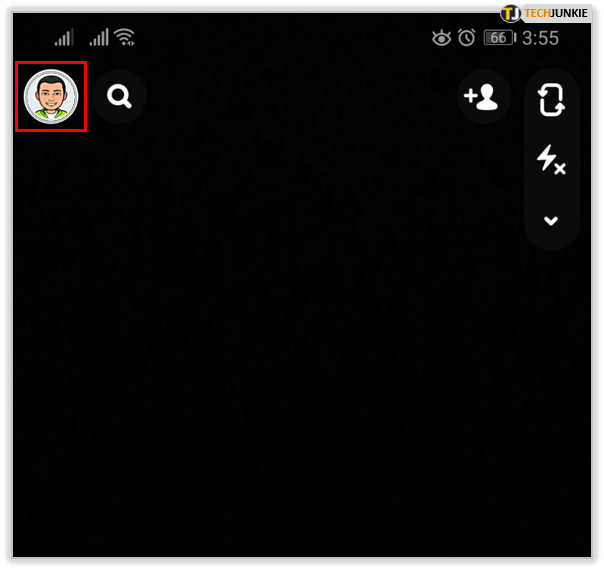Tap the first cellular signal bars icon
The image size is (604, 570).
tap(64, 37)
